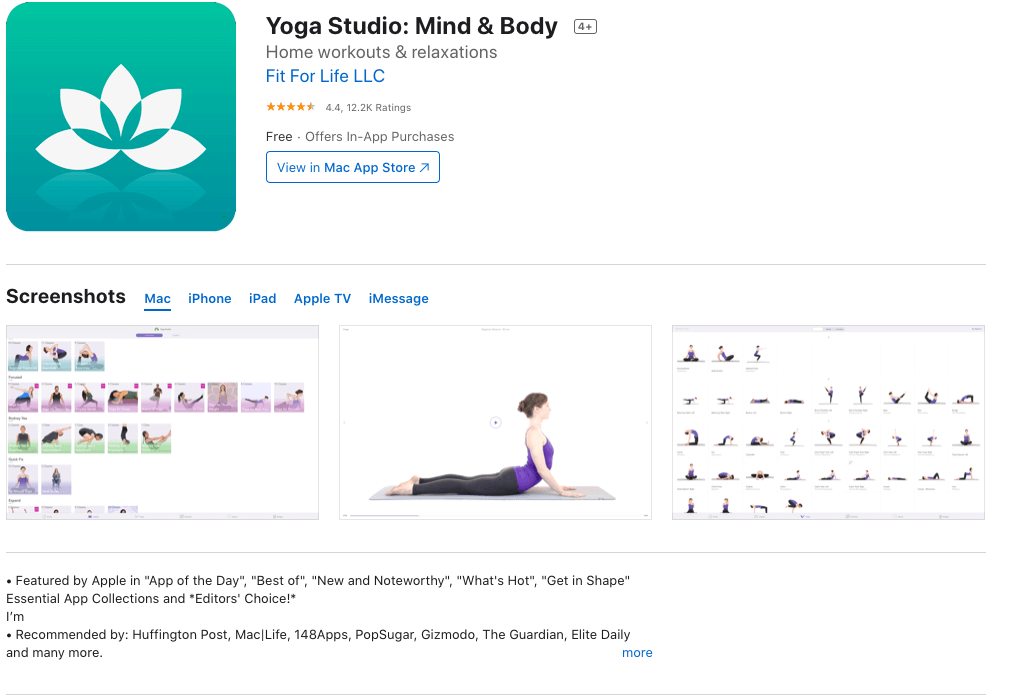Screen dimensions: 1012x697
Task: Select the iPad screenshots tab
Action: 262,298
